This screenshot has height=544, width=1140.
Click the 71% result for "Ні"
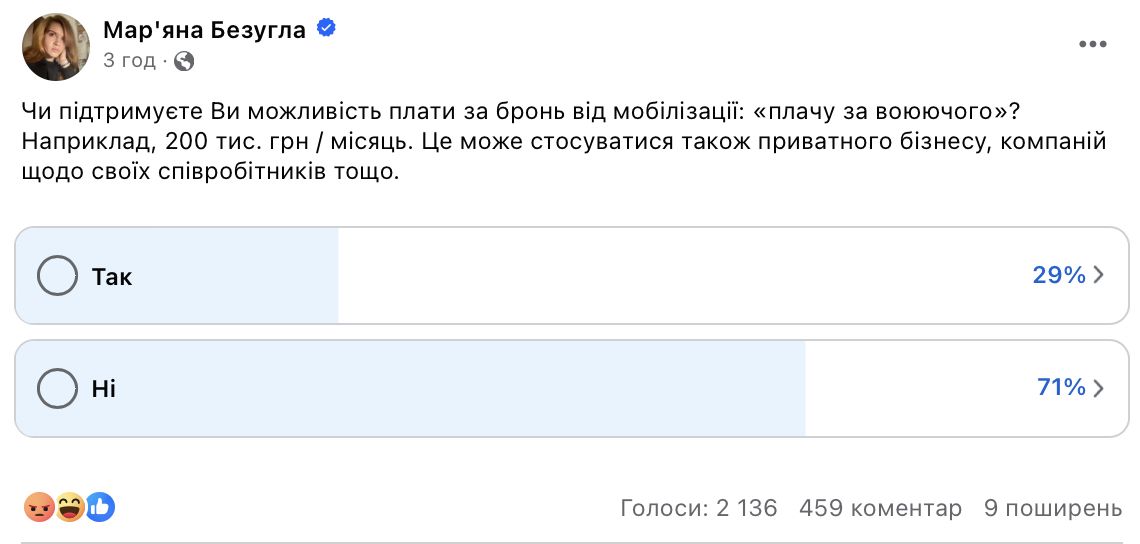(x=1060, y=388)
